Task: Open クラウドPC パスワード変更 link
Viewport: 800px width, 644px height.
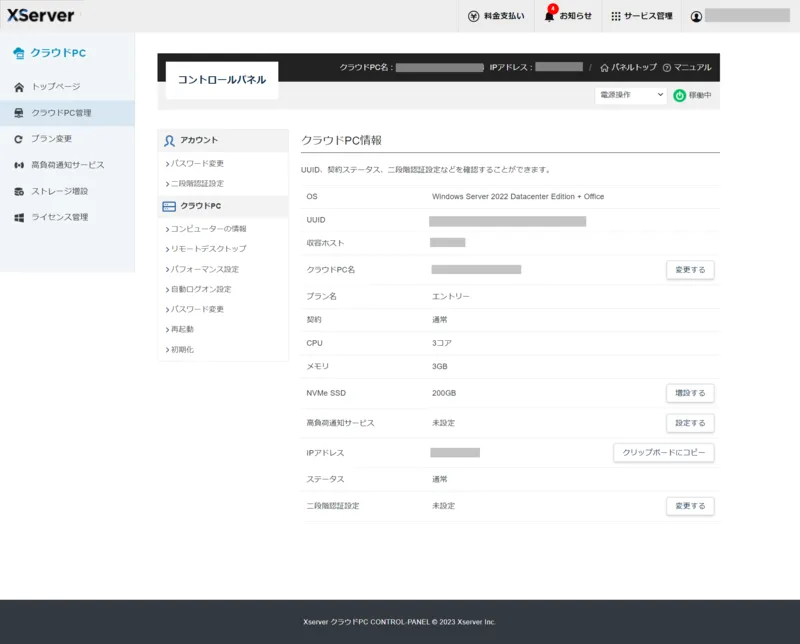Action: [195, 309]
